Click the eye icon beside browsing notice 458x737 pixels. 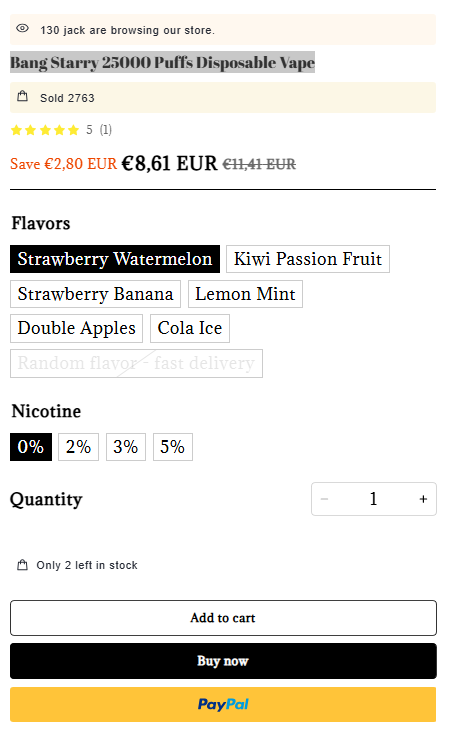(22, 28)
